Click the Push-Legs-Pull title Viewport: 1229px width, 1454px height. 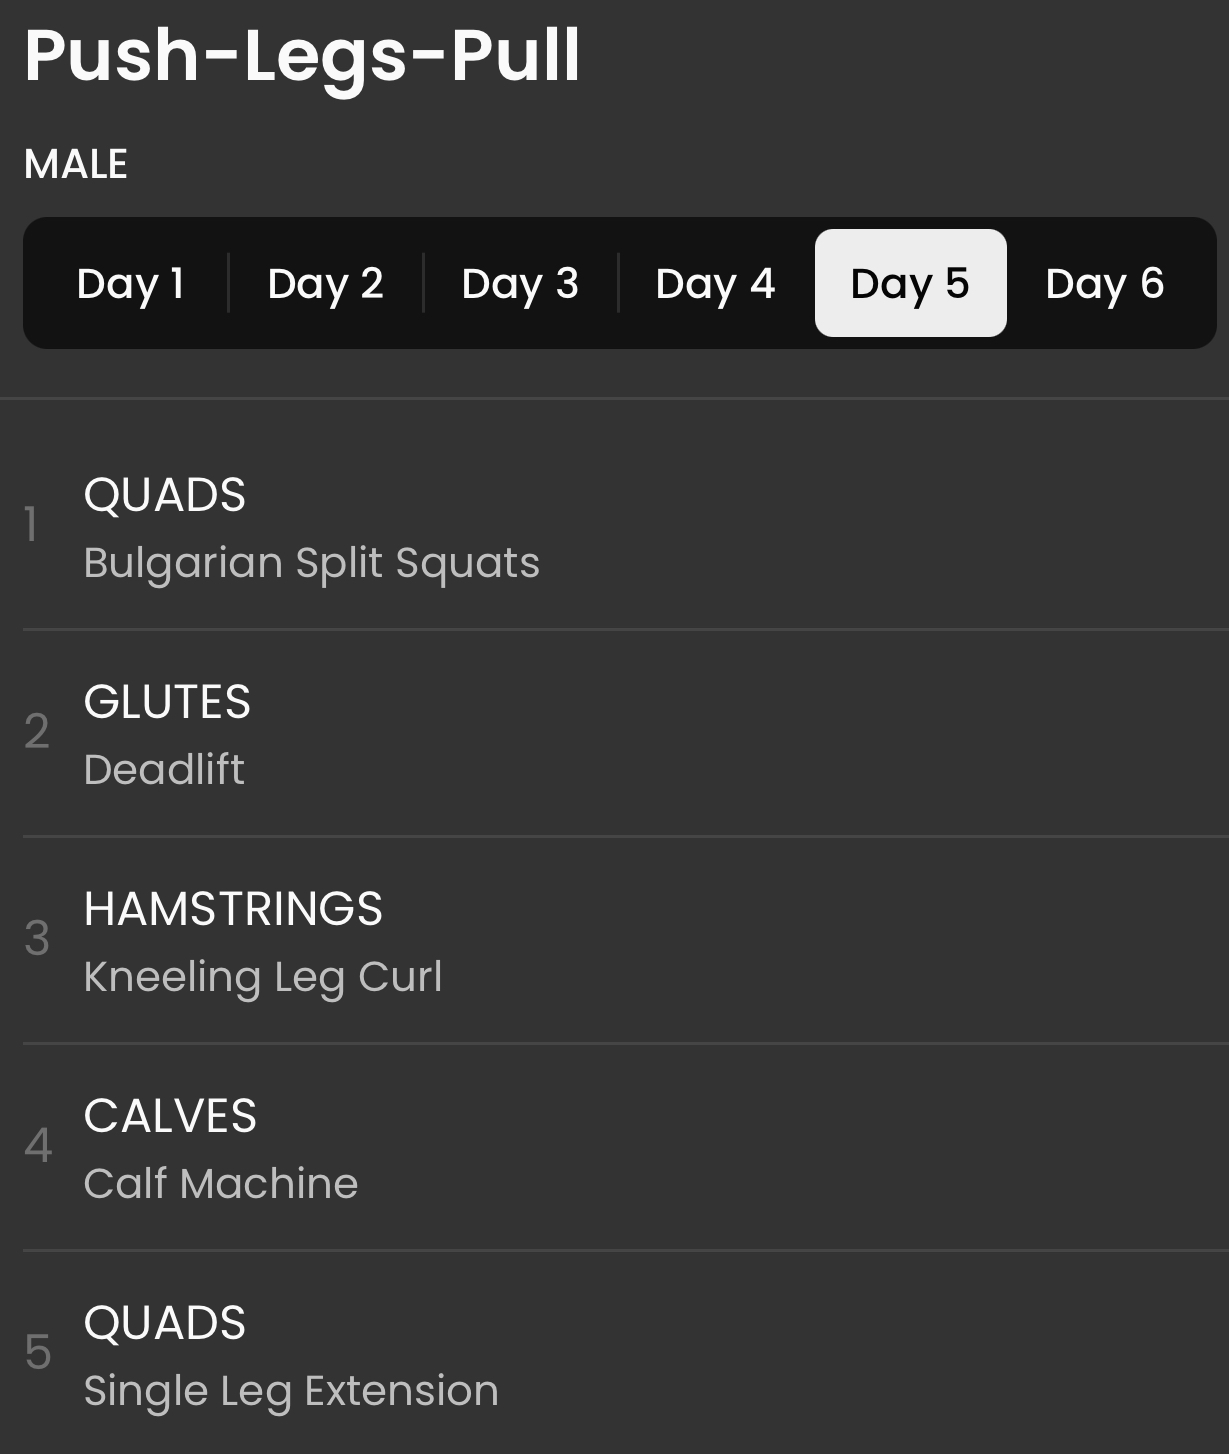tap(302, 55)
